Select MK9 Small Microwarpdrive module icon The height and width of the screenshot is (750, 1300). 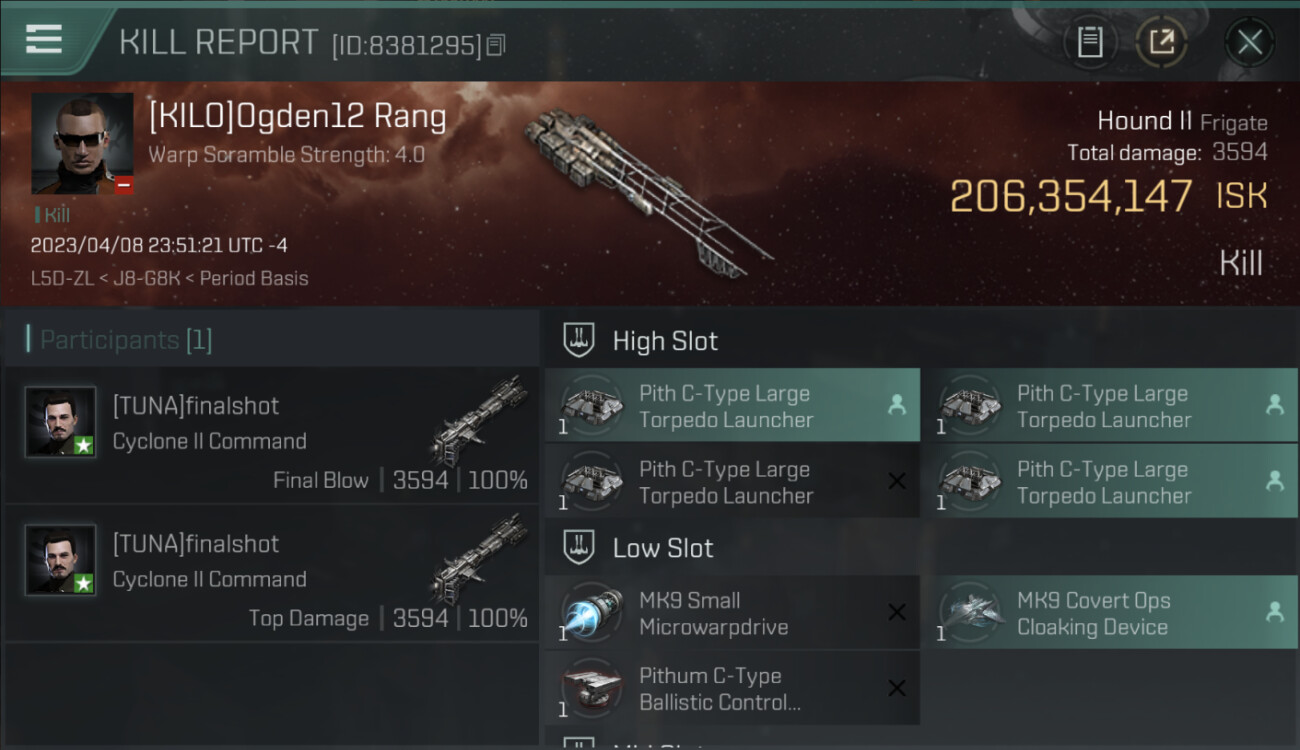click(590, 613)
